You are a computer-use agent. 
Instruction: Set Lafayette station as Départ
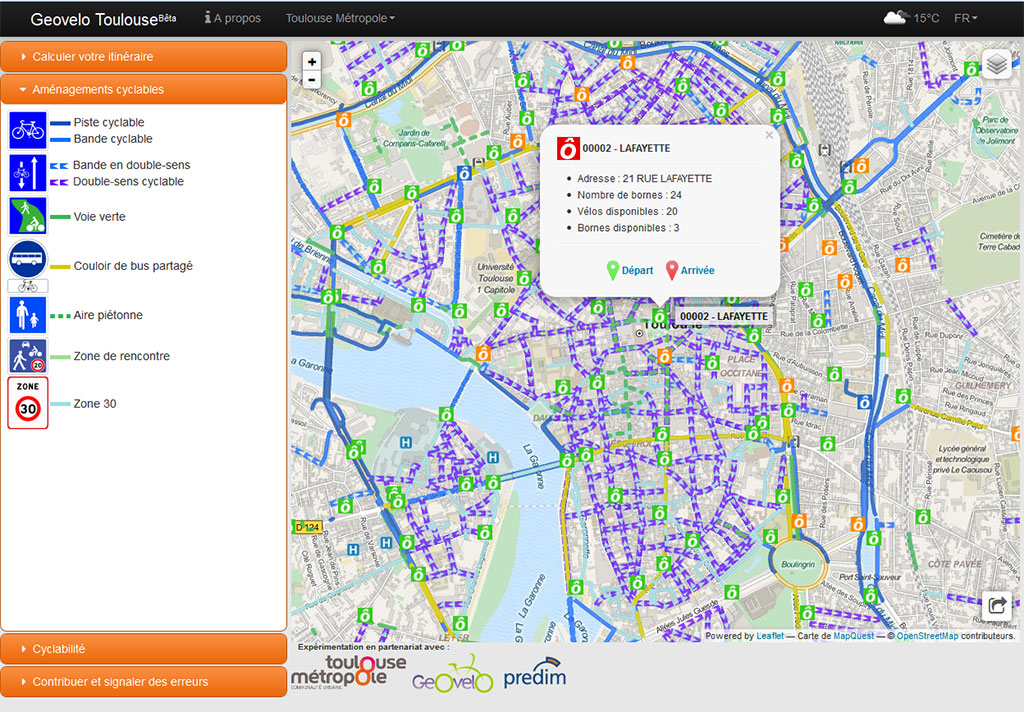(x=637, y=270)
